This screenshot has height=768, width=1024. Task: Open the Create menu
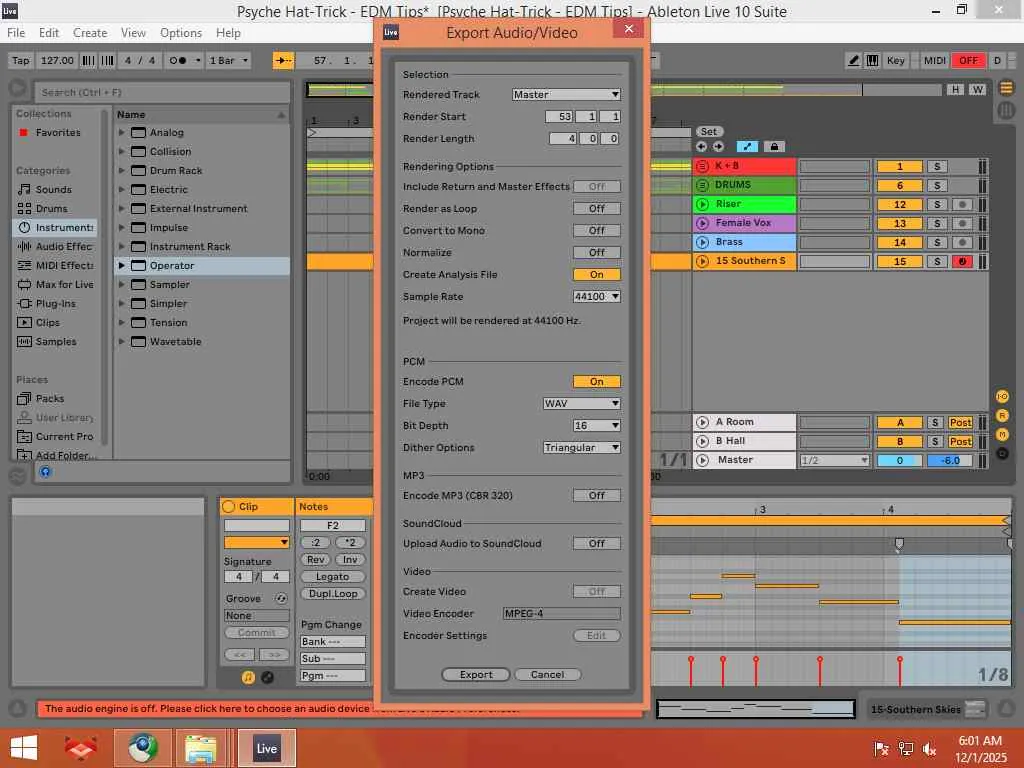click(89, 33)
